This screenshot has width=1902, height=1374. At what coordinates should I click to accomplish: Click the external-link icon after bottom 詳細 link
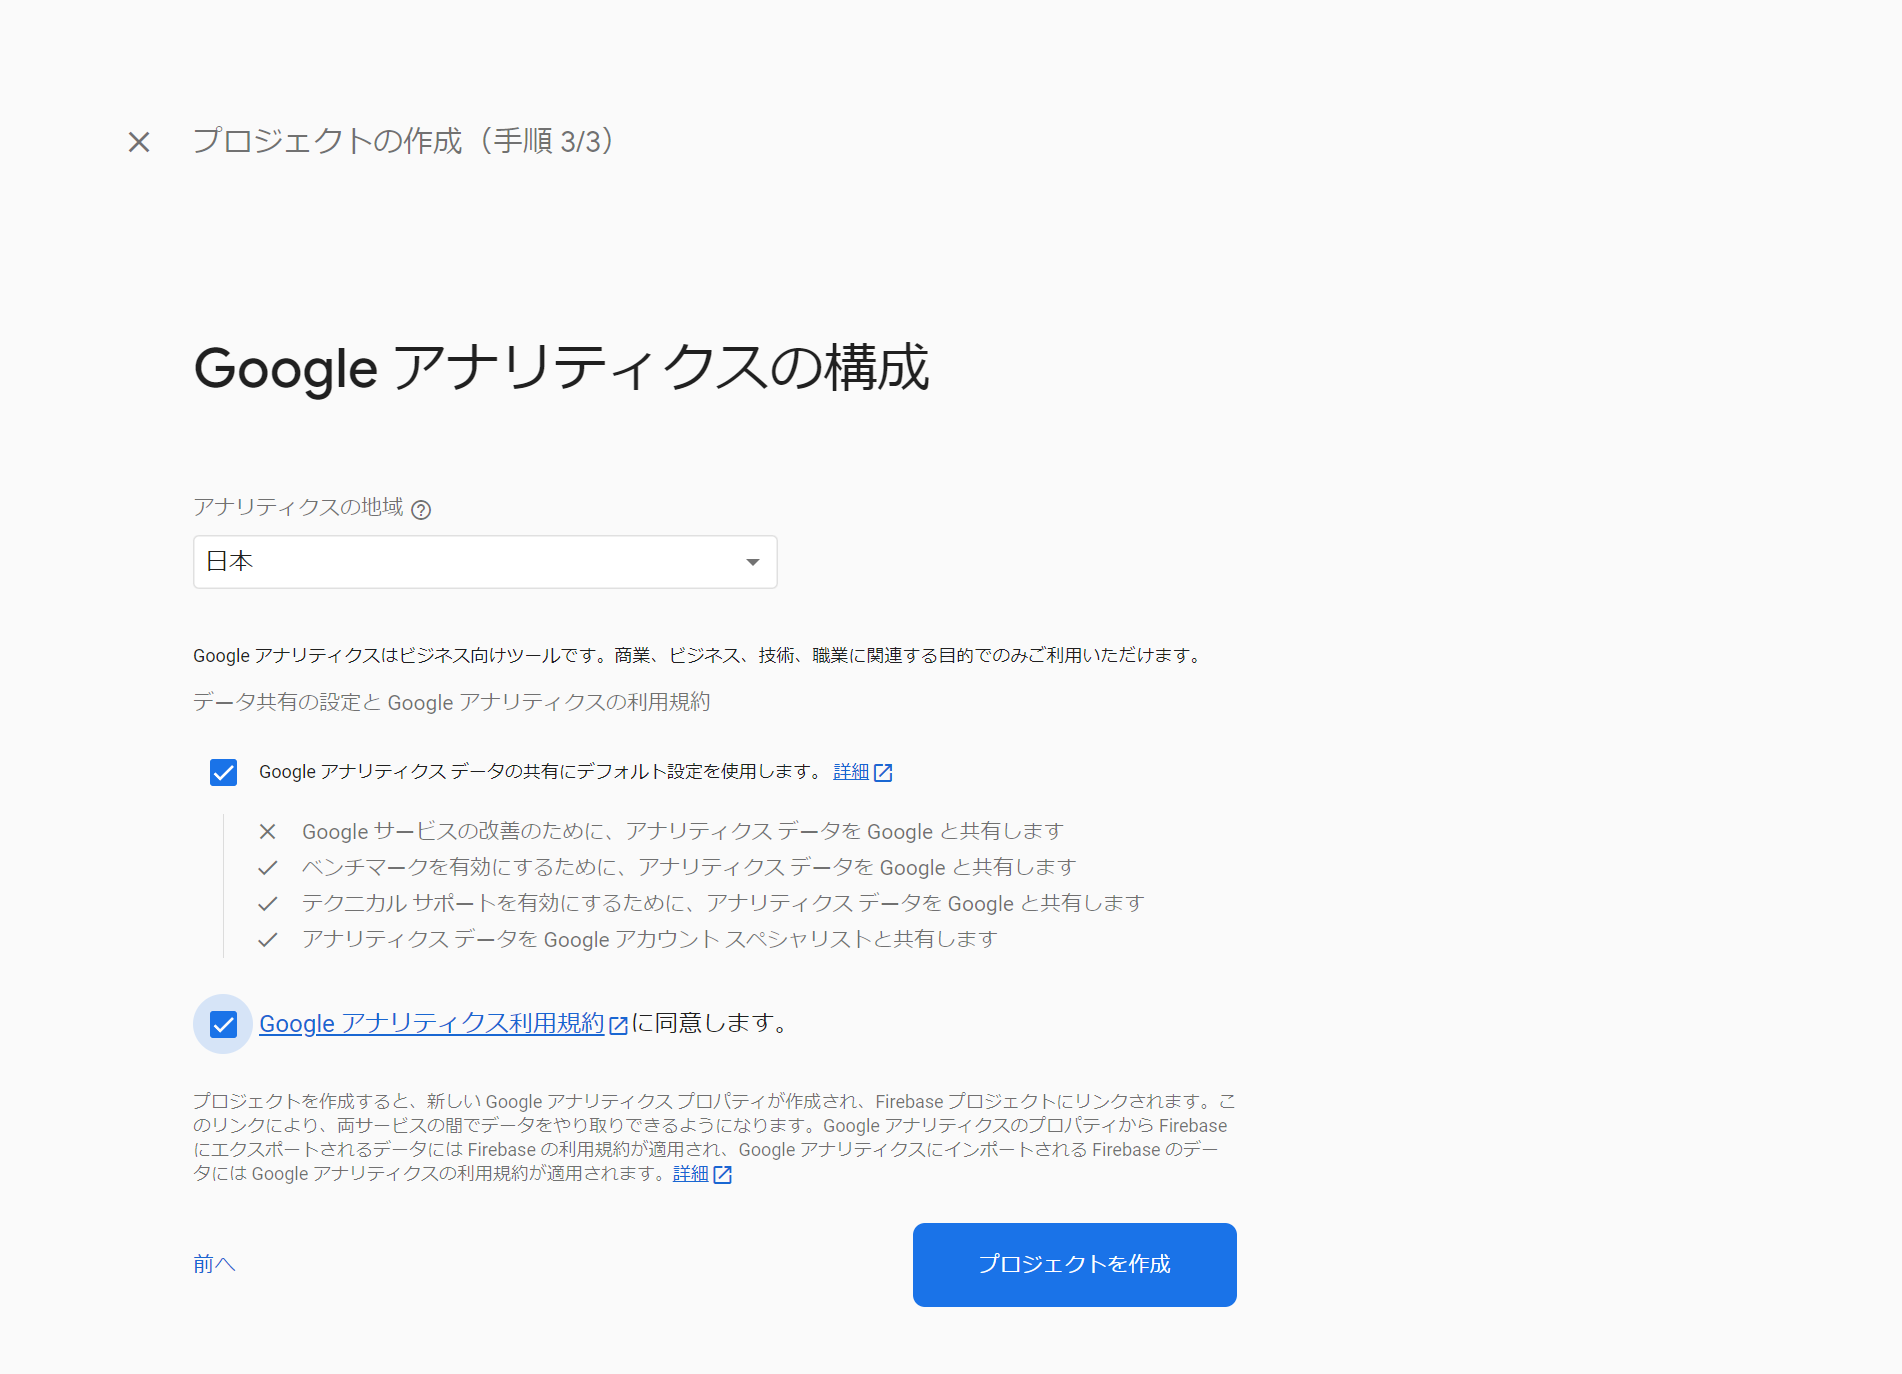722,1175
